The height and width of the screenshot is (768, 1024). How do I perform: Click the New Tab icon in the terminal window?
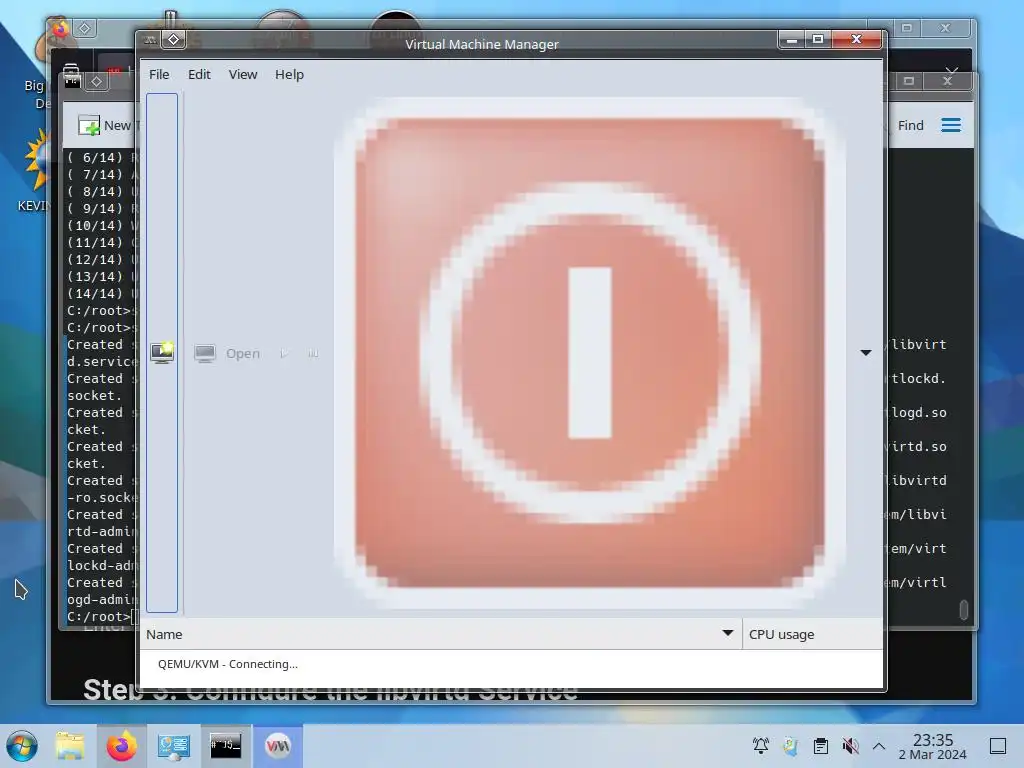pos(88,125)
